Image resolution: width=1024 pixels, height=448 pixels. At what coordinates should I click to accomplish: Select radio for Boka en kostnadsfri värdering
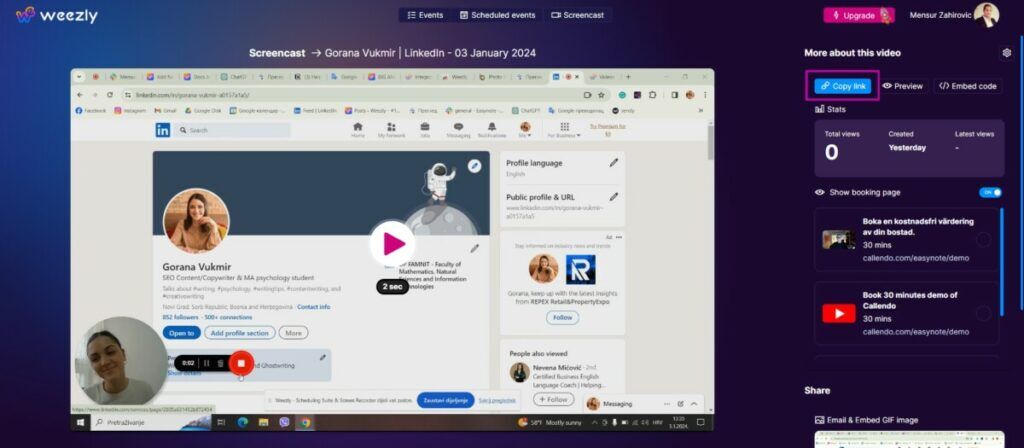pos(983,240)
